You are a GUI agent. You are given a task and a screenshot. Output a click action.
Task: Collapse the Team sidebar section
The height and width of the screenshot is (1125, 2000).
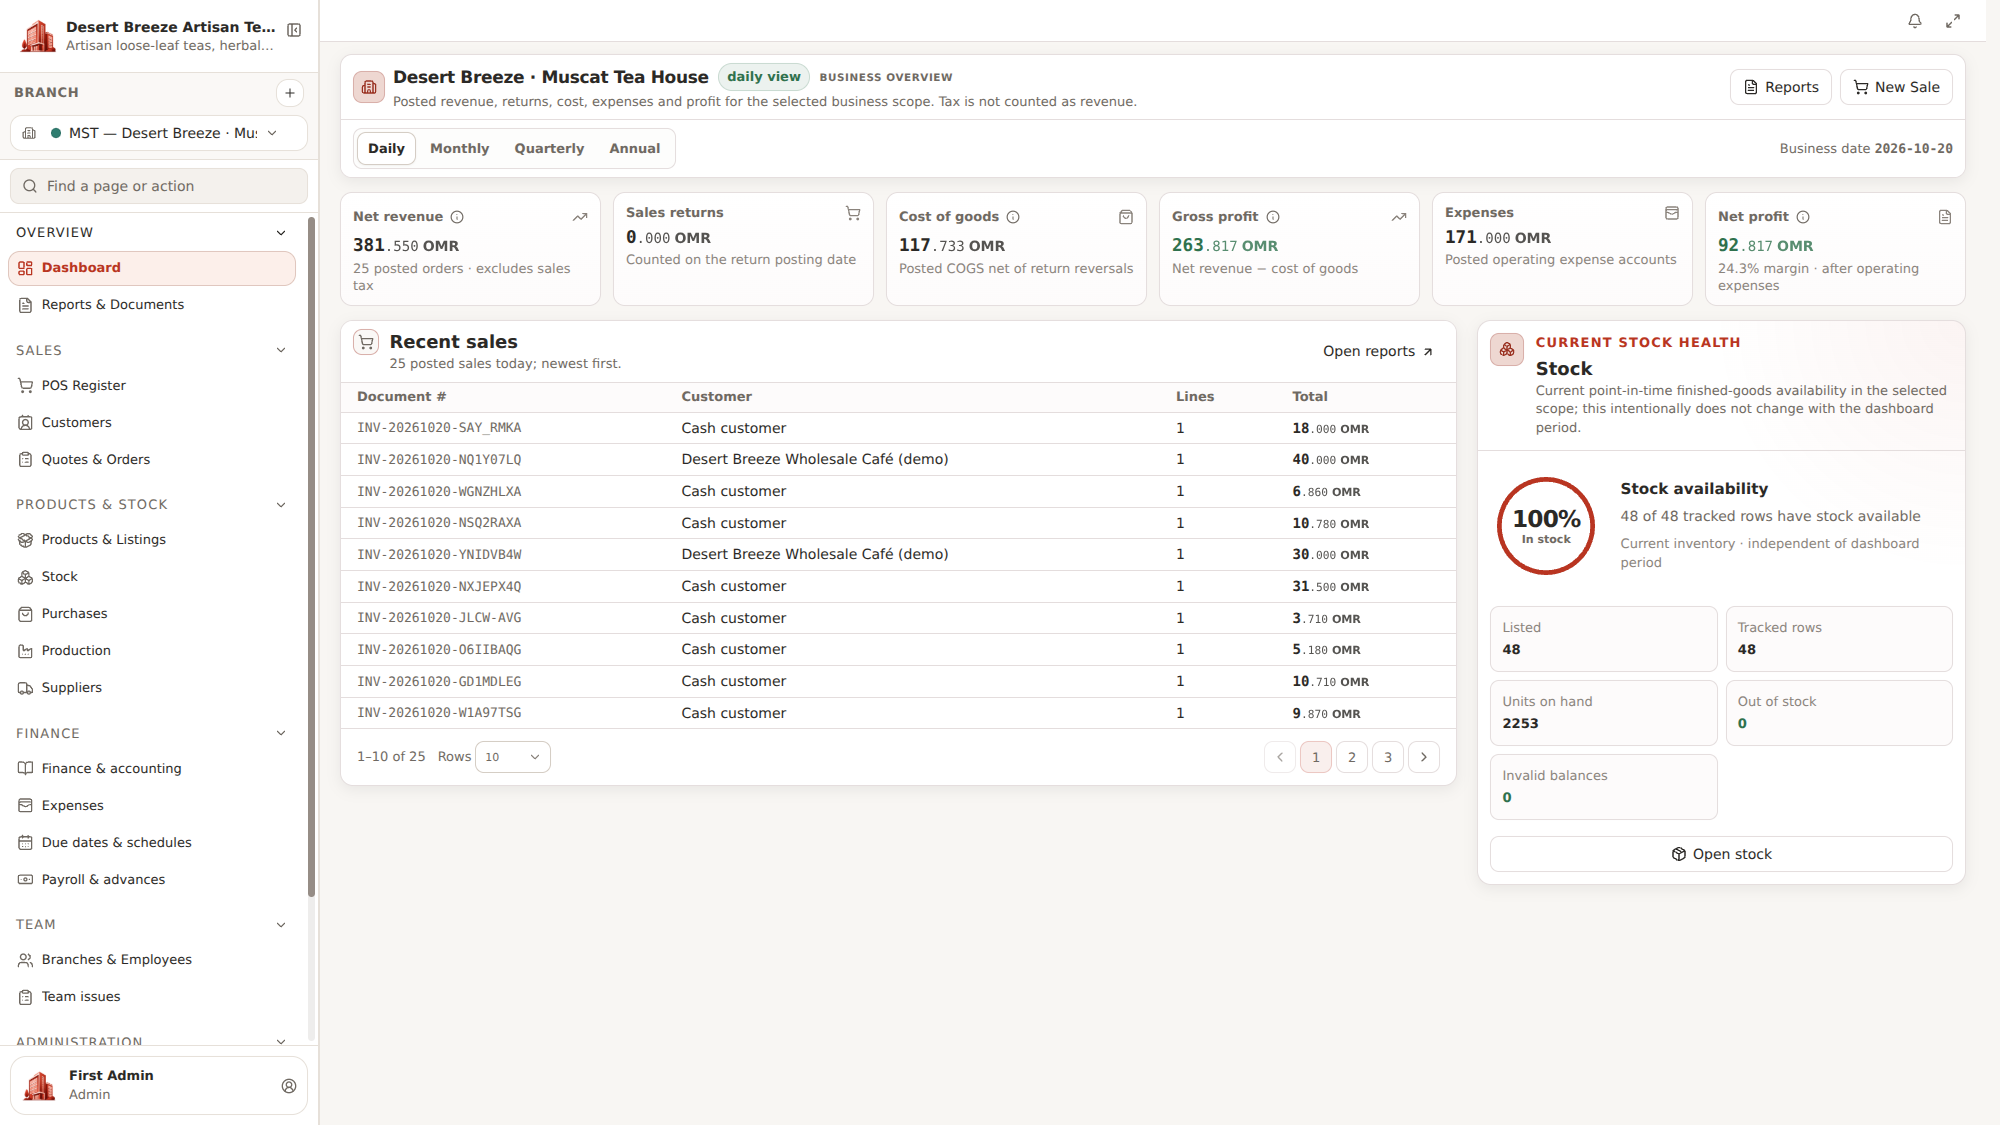coord(281,925)
